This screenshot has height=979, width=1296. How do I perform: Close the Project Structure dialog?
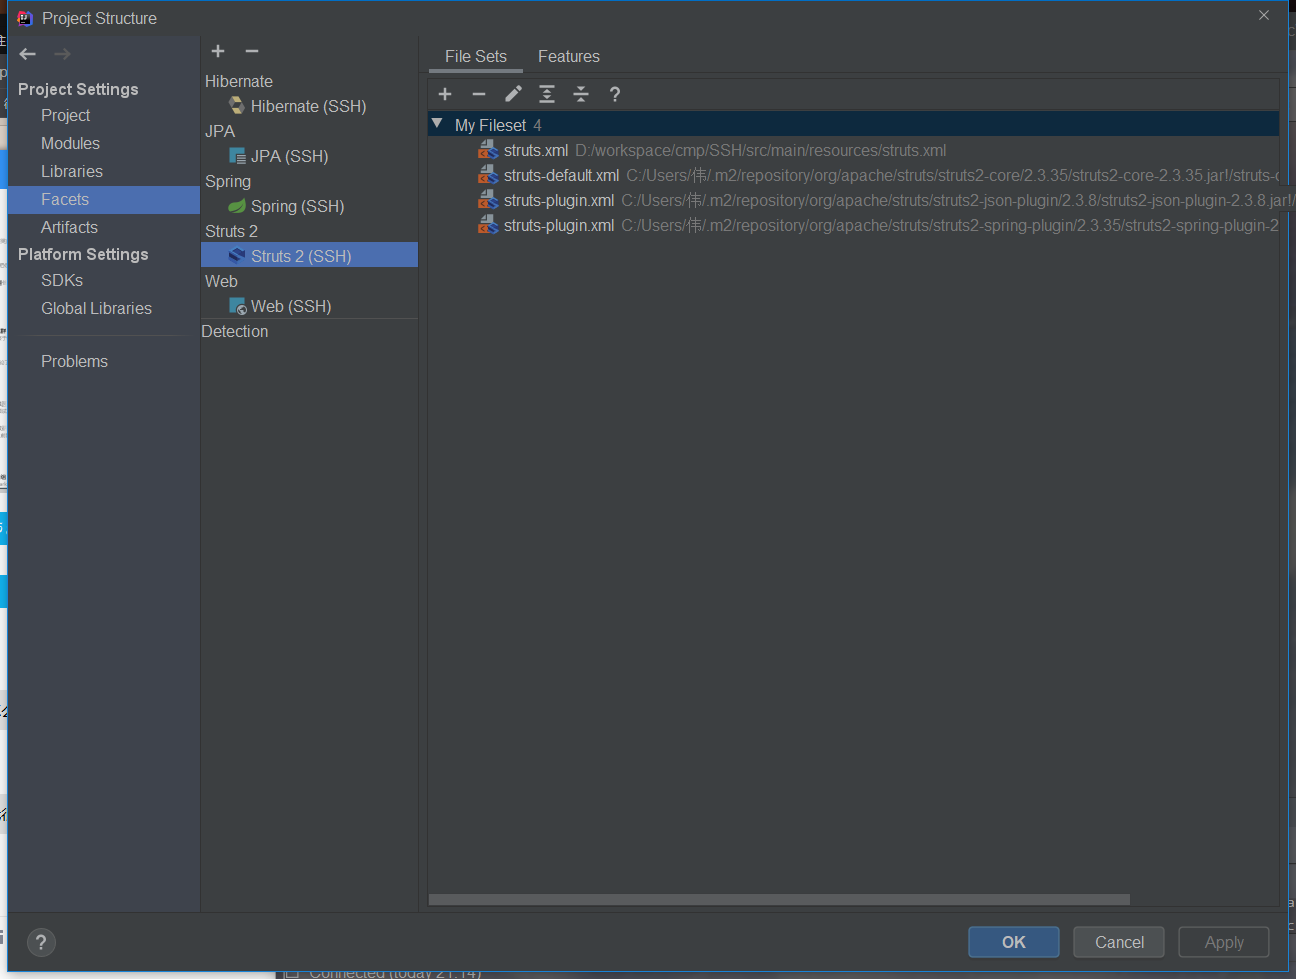[1264, 15]
